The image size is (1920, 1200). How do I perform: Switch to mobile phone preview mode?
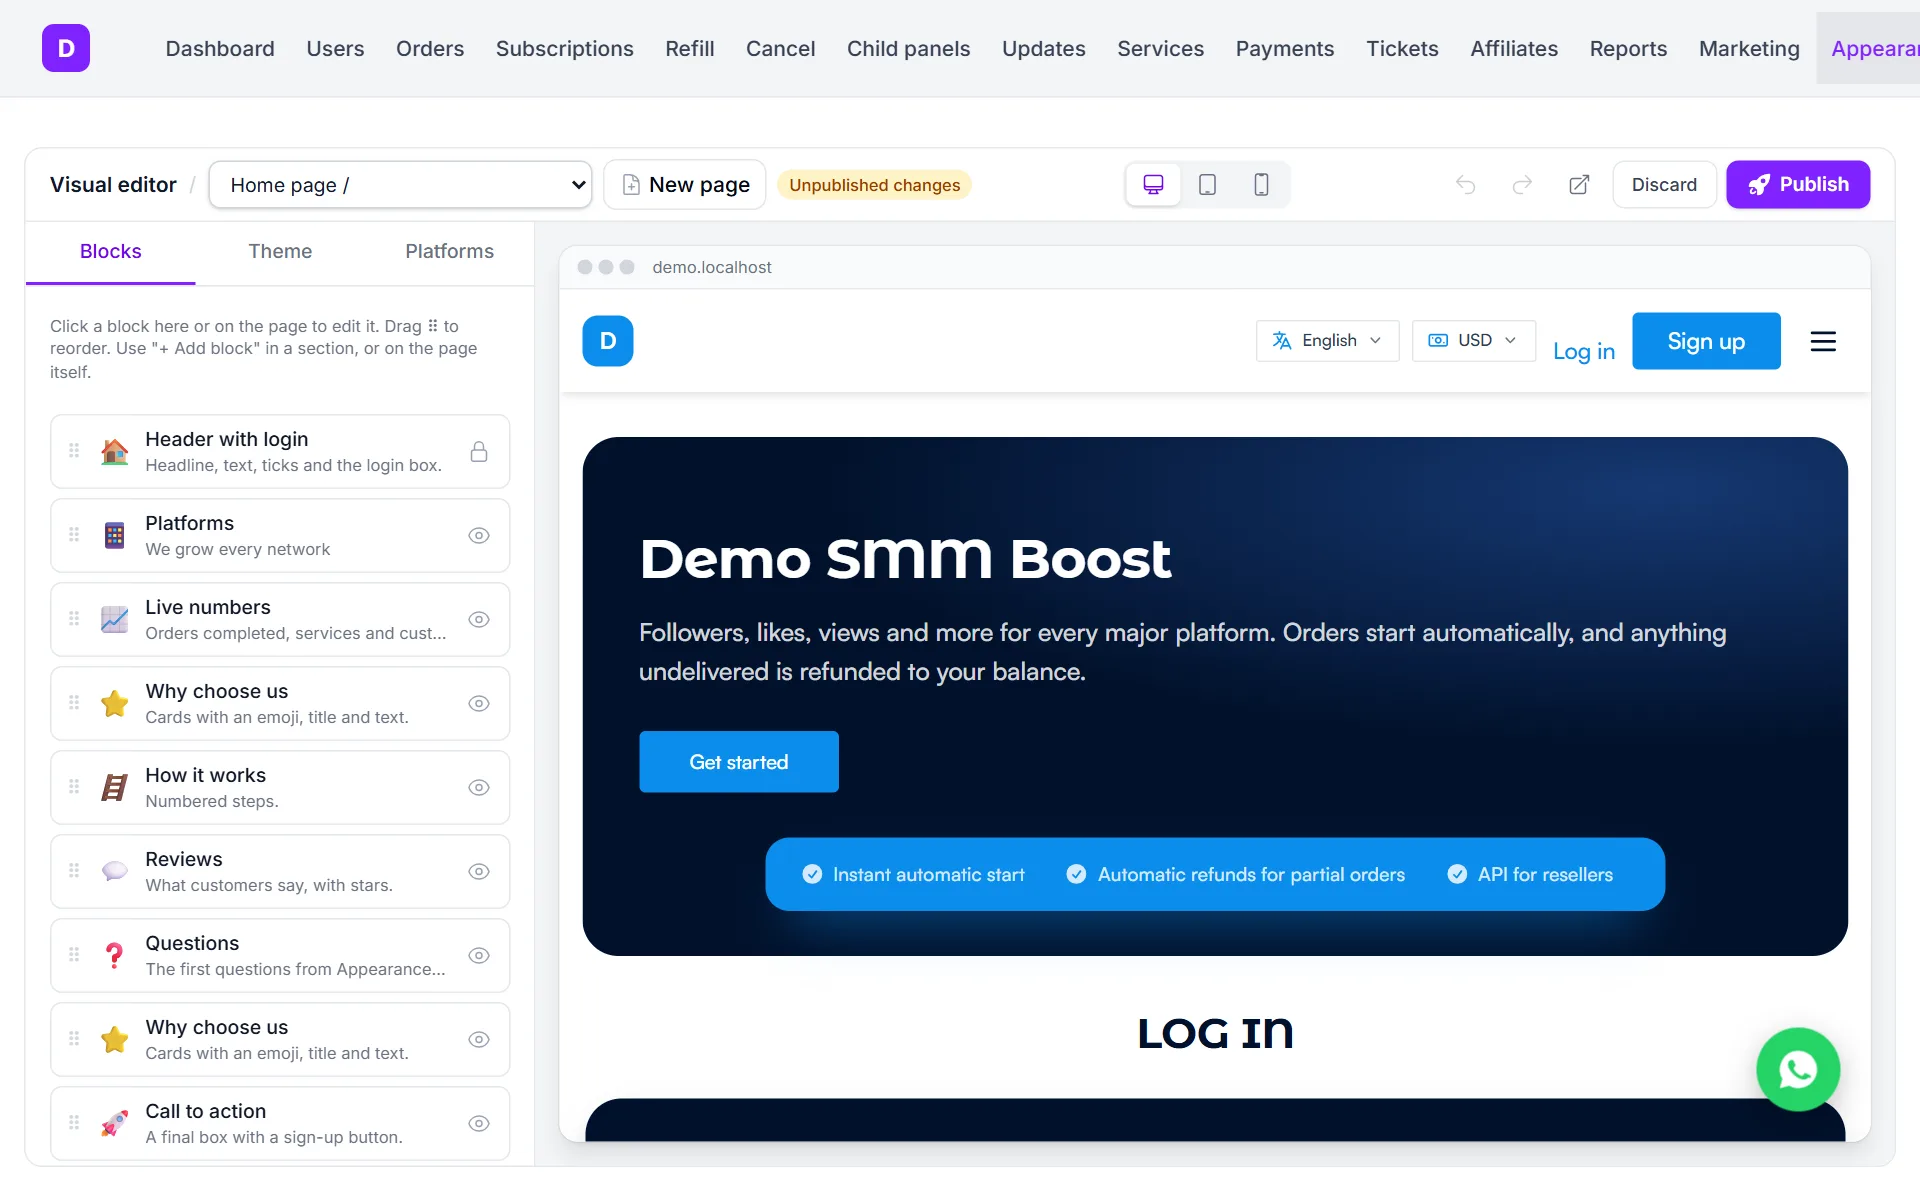coord(1261,185)
